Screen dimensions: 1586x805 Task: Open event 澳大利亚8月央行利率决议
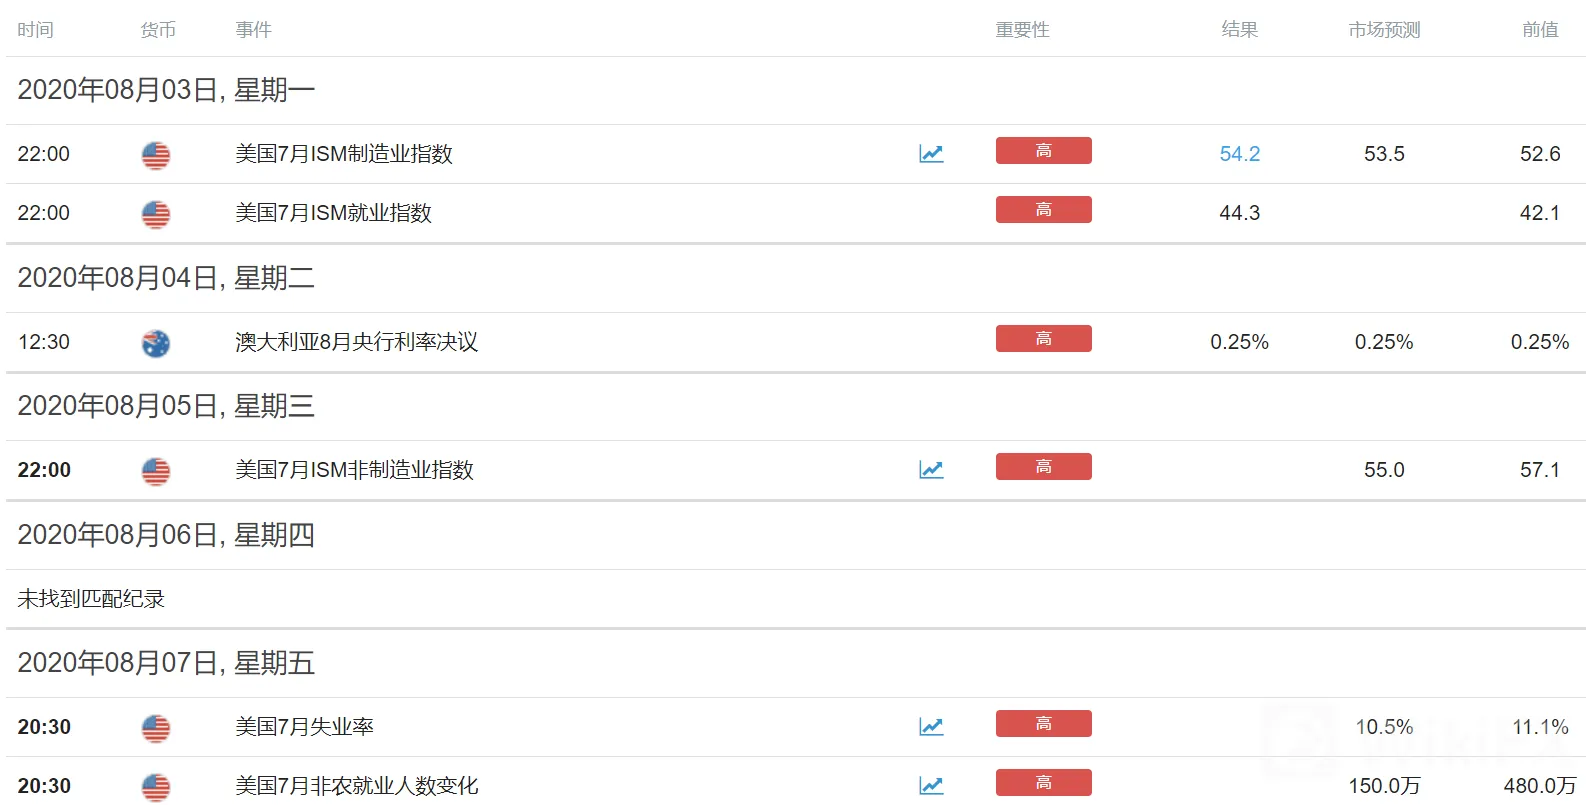357,342
